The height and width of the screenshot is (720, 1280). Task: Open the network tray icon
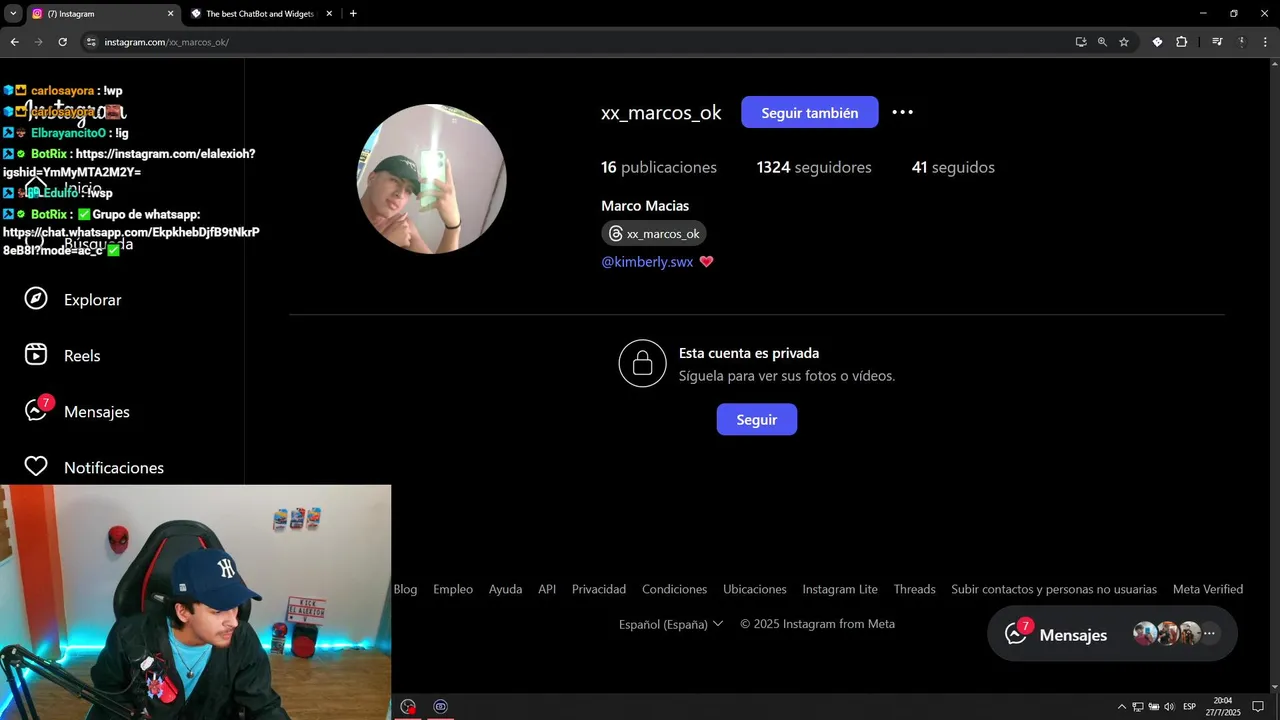[1138, 707]
